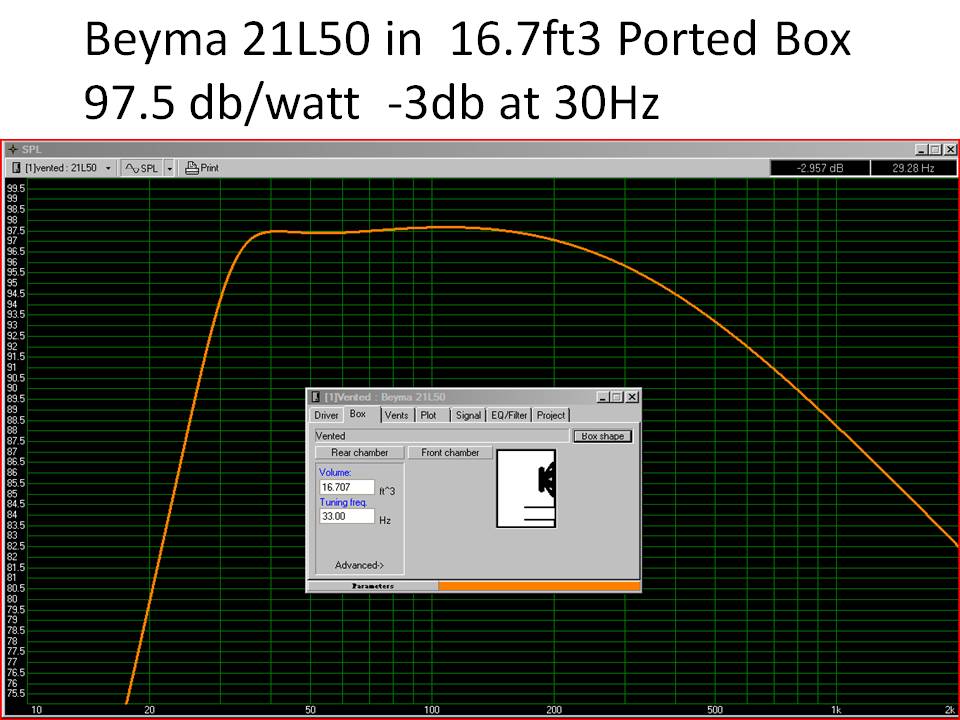The height and width of the screenshot is (720, 960).
Task: Open the EQ/Filter tab
Action: pyautogui.click(x=509, y=415)
